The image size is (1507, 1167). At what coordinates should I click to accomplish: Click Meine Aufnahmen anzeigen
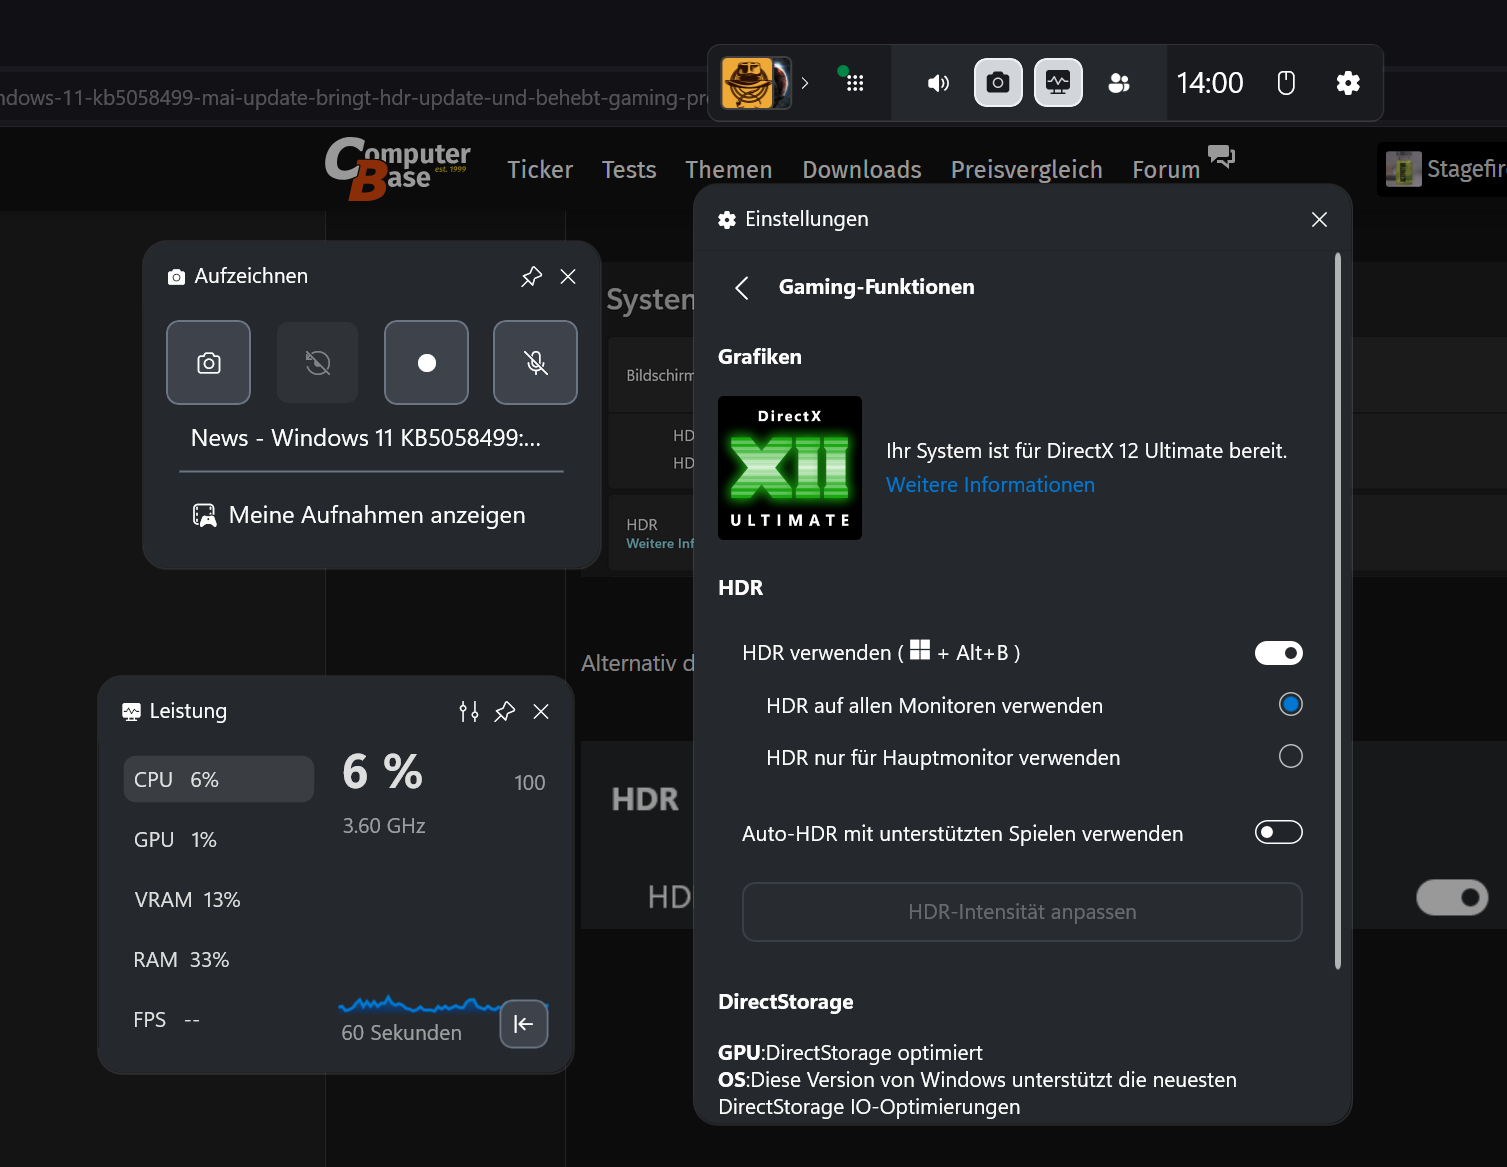[377, 514]
